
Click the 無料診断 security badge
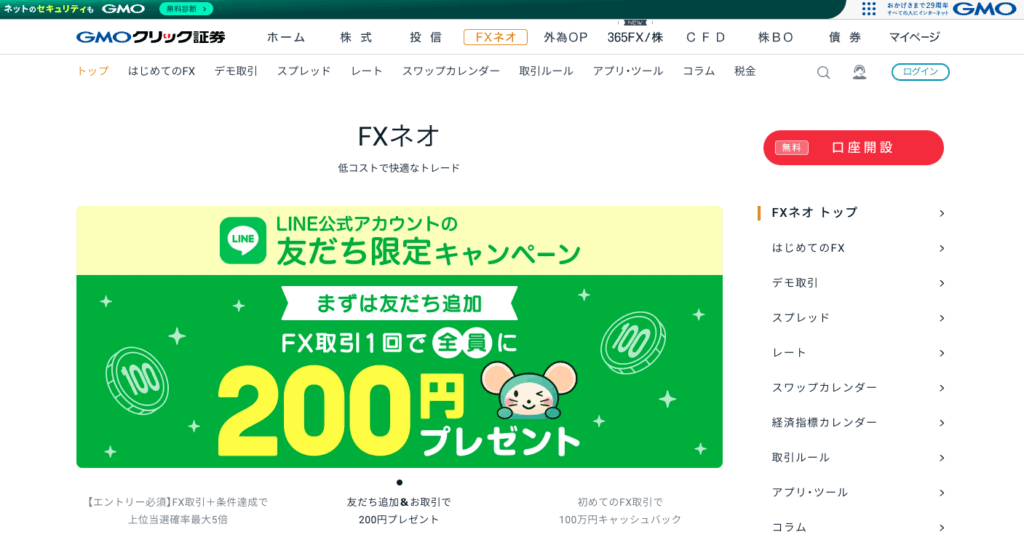click(186, 9)
